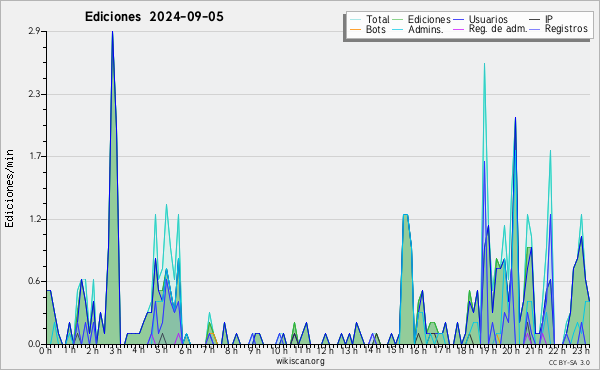Click the magenta Reg. de adm. swatch

458,29
